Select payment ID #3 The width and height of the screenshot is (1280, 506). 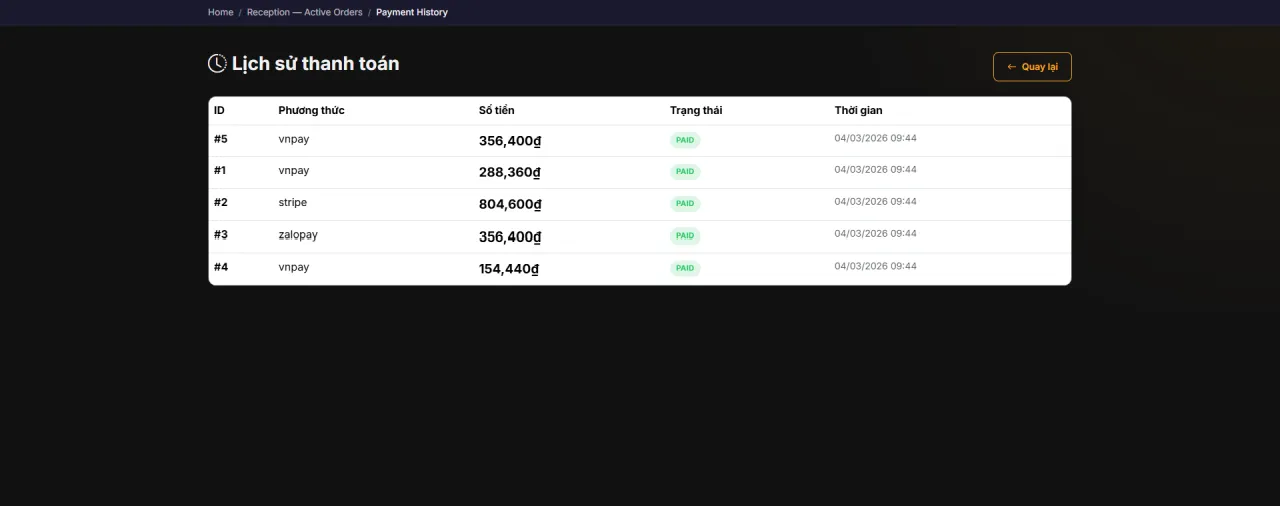pos(221,235)
